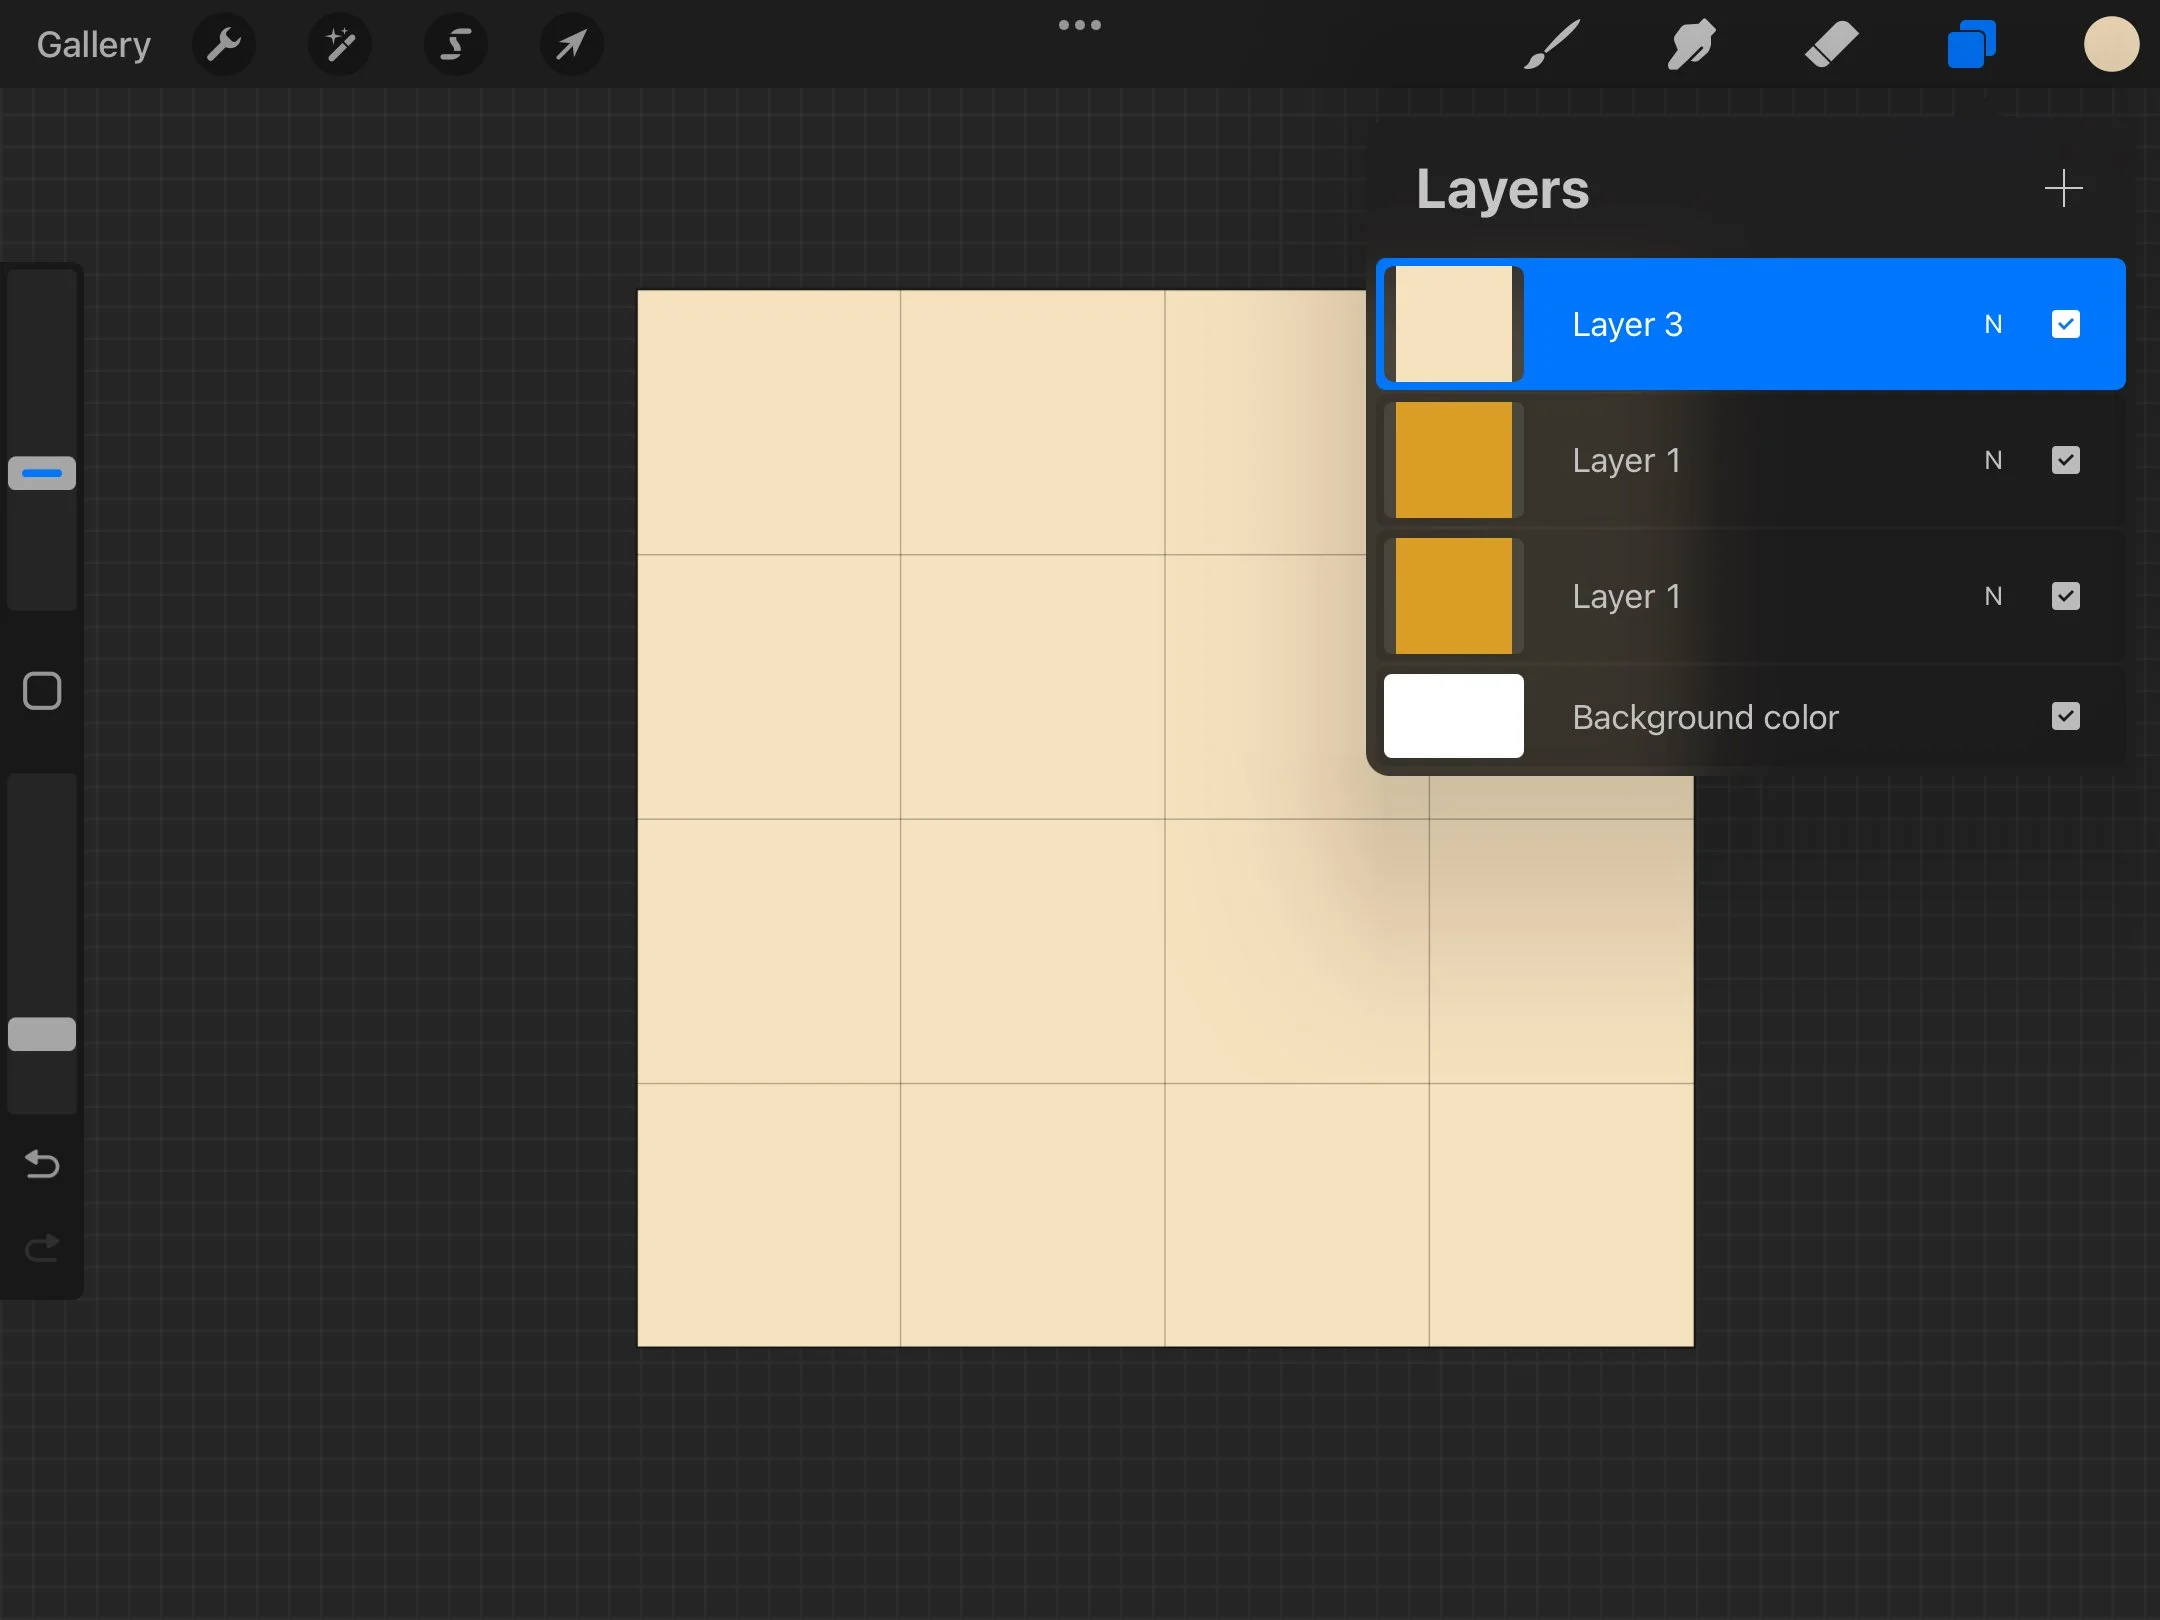Open blend mode options for Layer 3
The width and height of the screenshot is (2160, 1620).
pyautogui.click(x=1994, y=323)
